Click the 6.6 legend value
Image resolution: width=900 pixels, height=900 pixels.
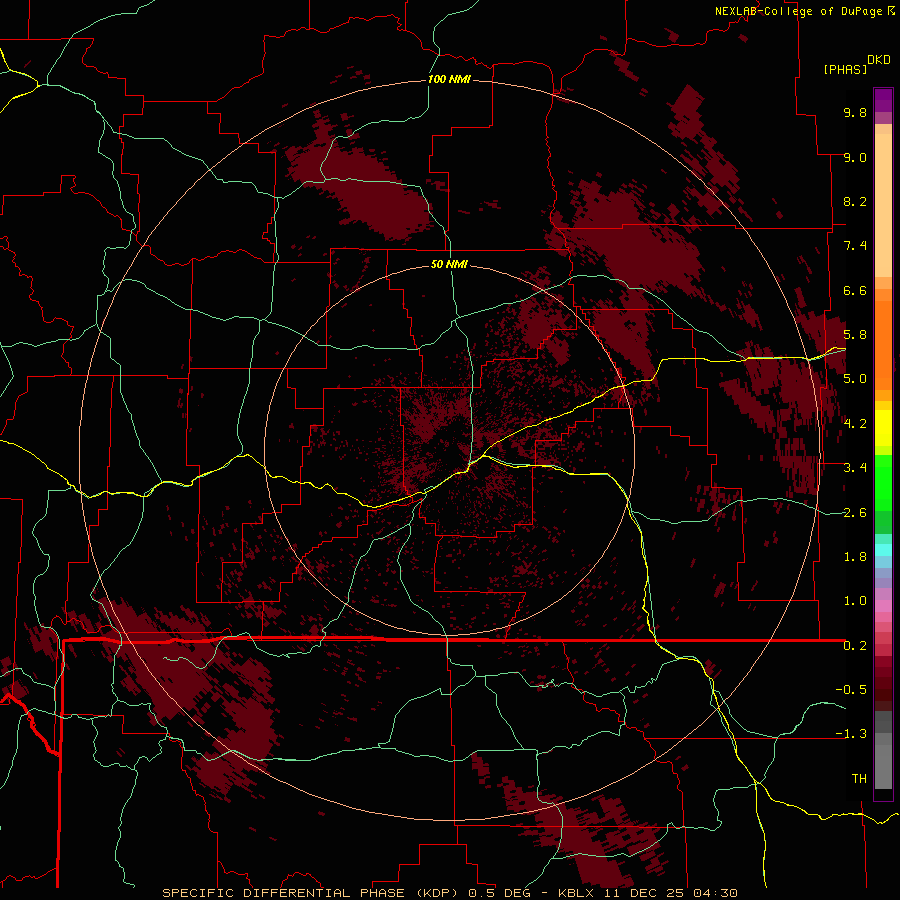point(855,290)
